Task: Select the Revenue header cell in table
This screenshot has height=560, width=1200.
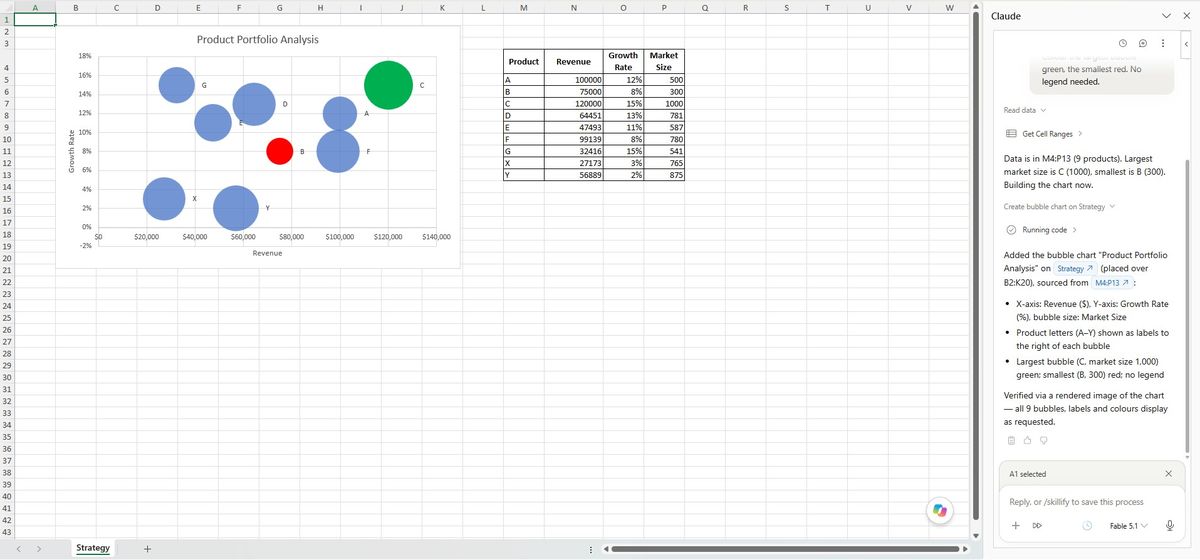Action: point(573,61)
